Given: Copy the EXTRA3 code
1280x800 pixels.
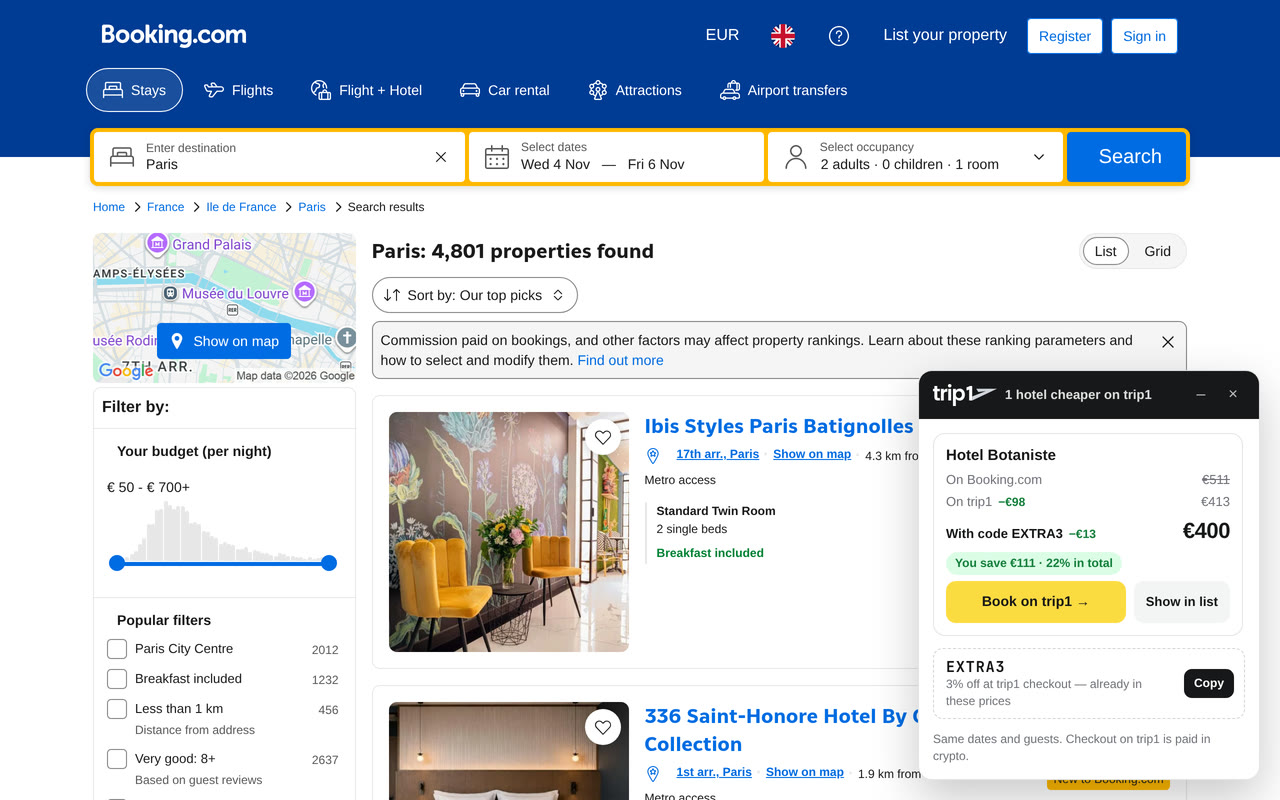Looking at the screenshot, I should pyautogui.click(x=1208, y=683).
